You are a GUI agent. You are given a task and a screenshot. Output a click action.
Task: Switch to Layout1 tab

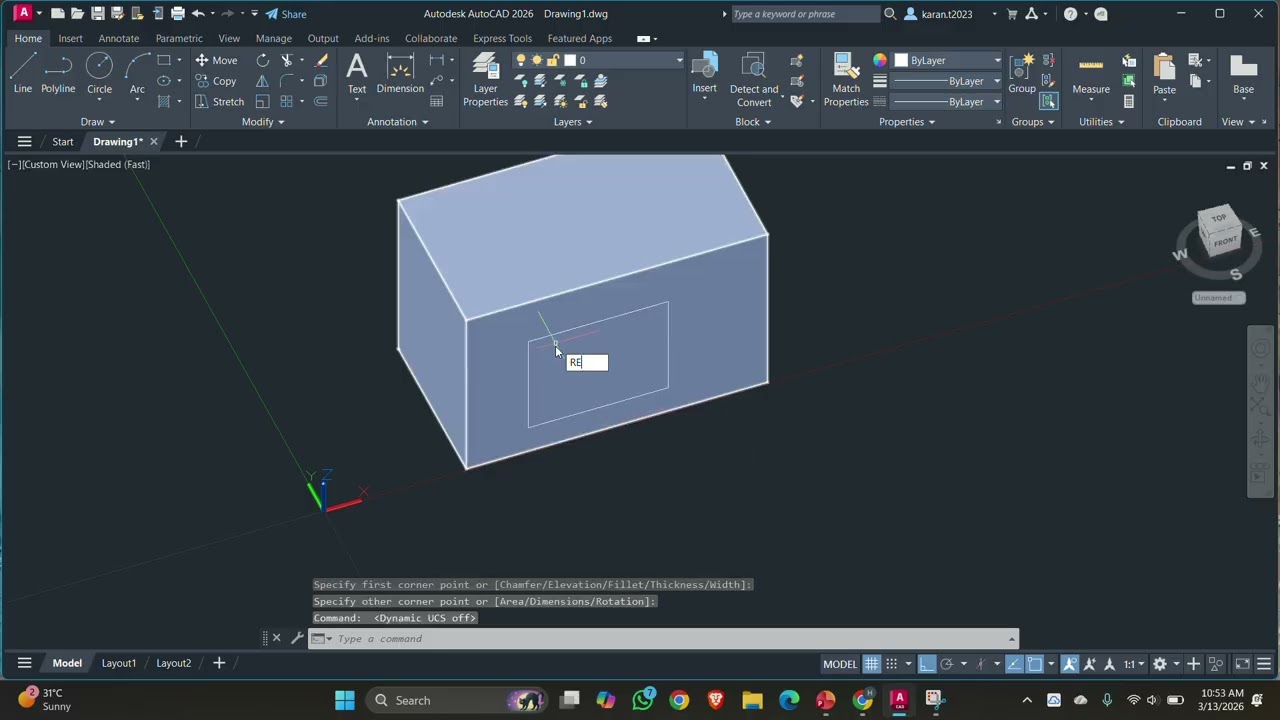(118, 663)
